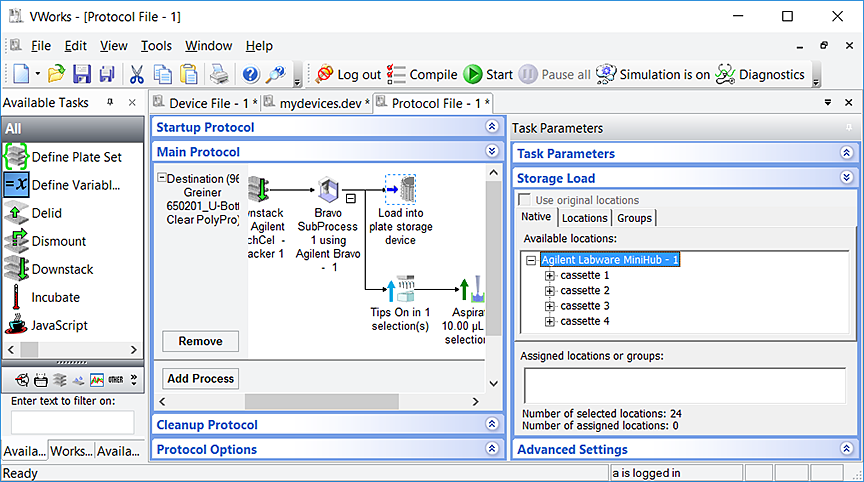The height and width of the screenshot is (482, 864).
Task: Collapse the Agilent Labware MiniHub tree node
Action: pos(531,260)
